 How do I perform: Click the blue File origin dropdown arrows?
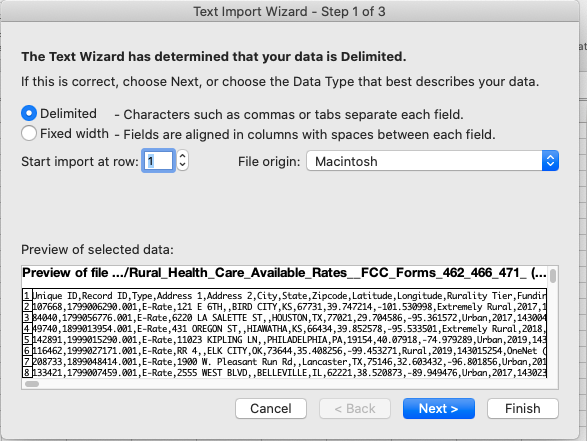click(550, 161)
